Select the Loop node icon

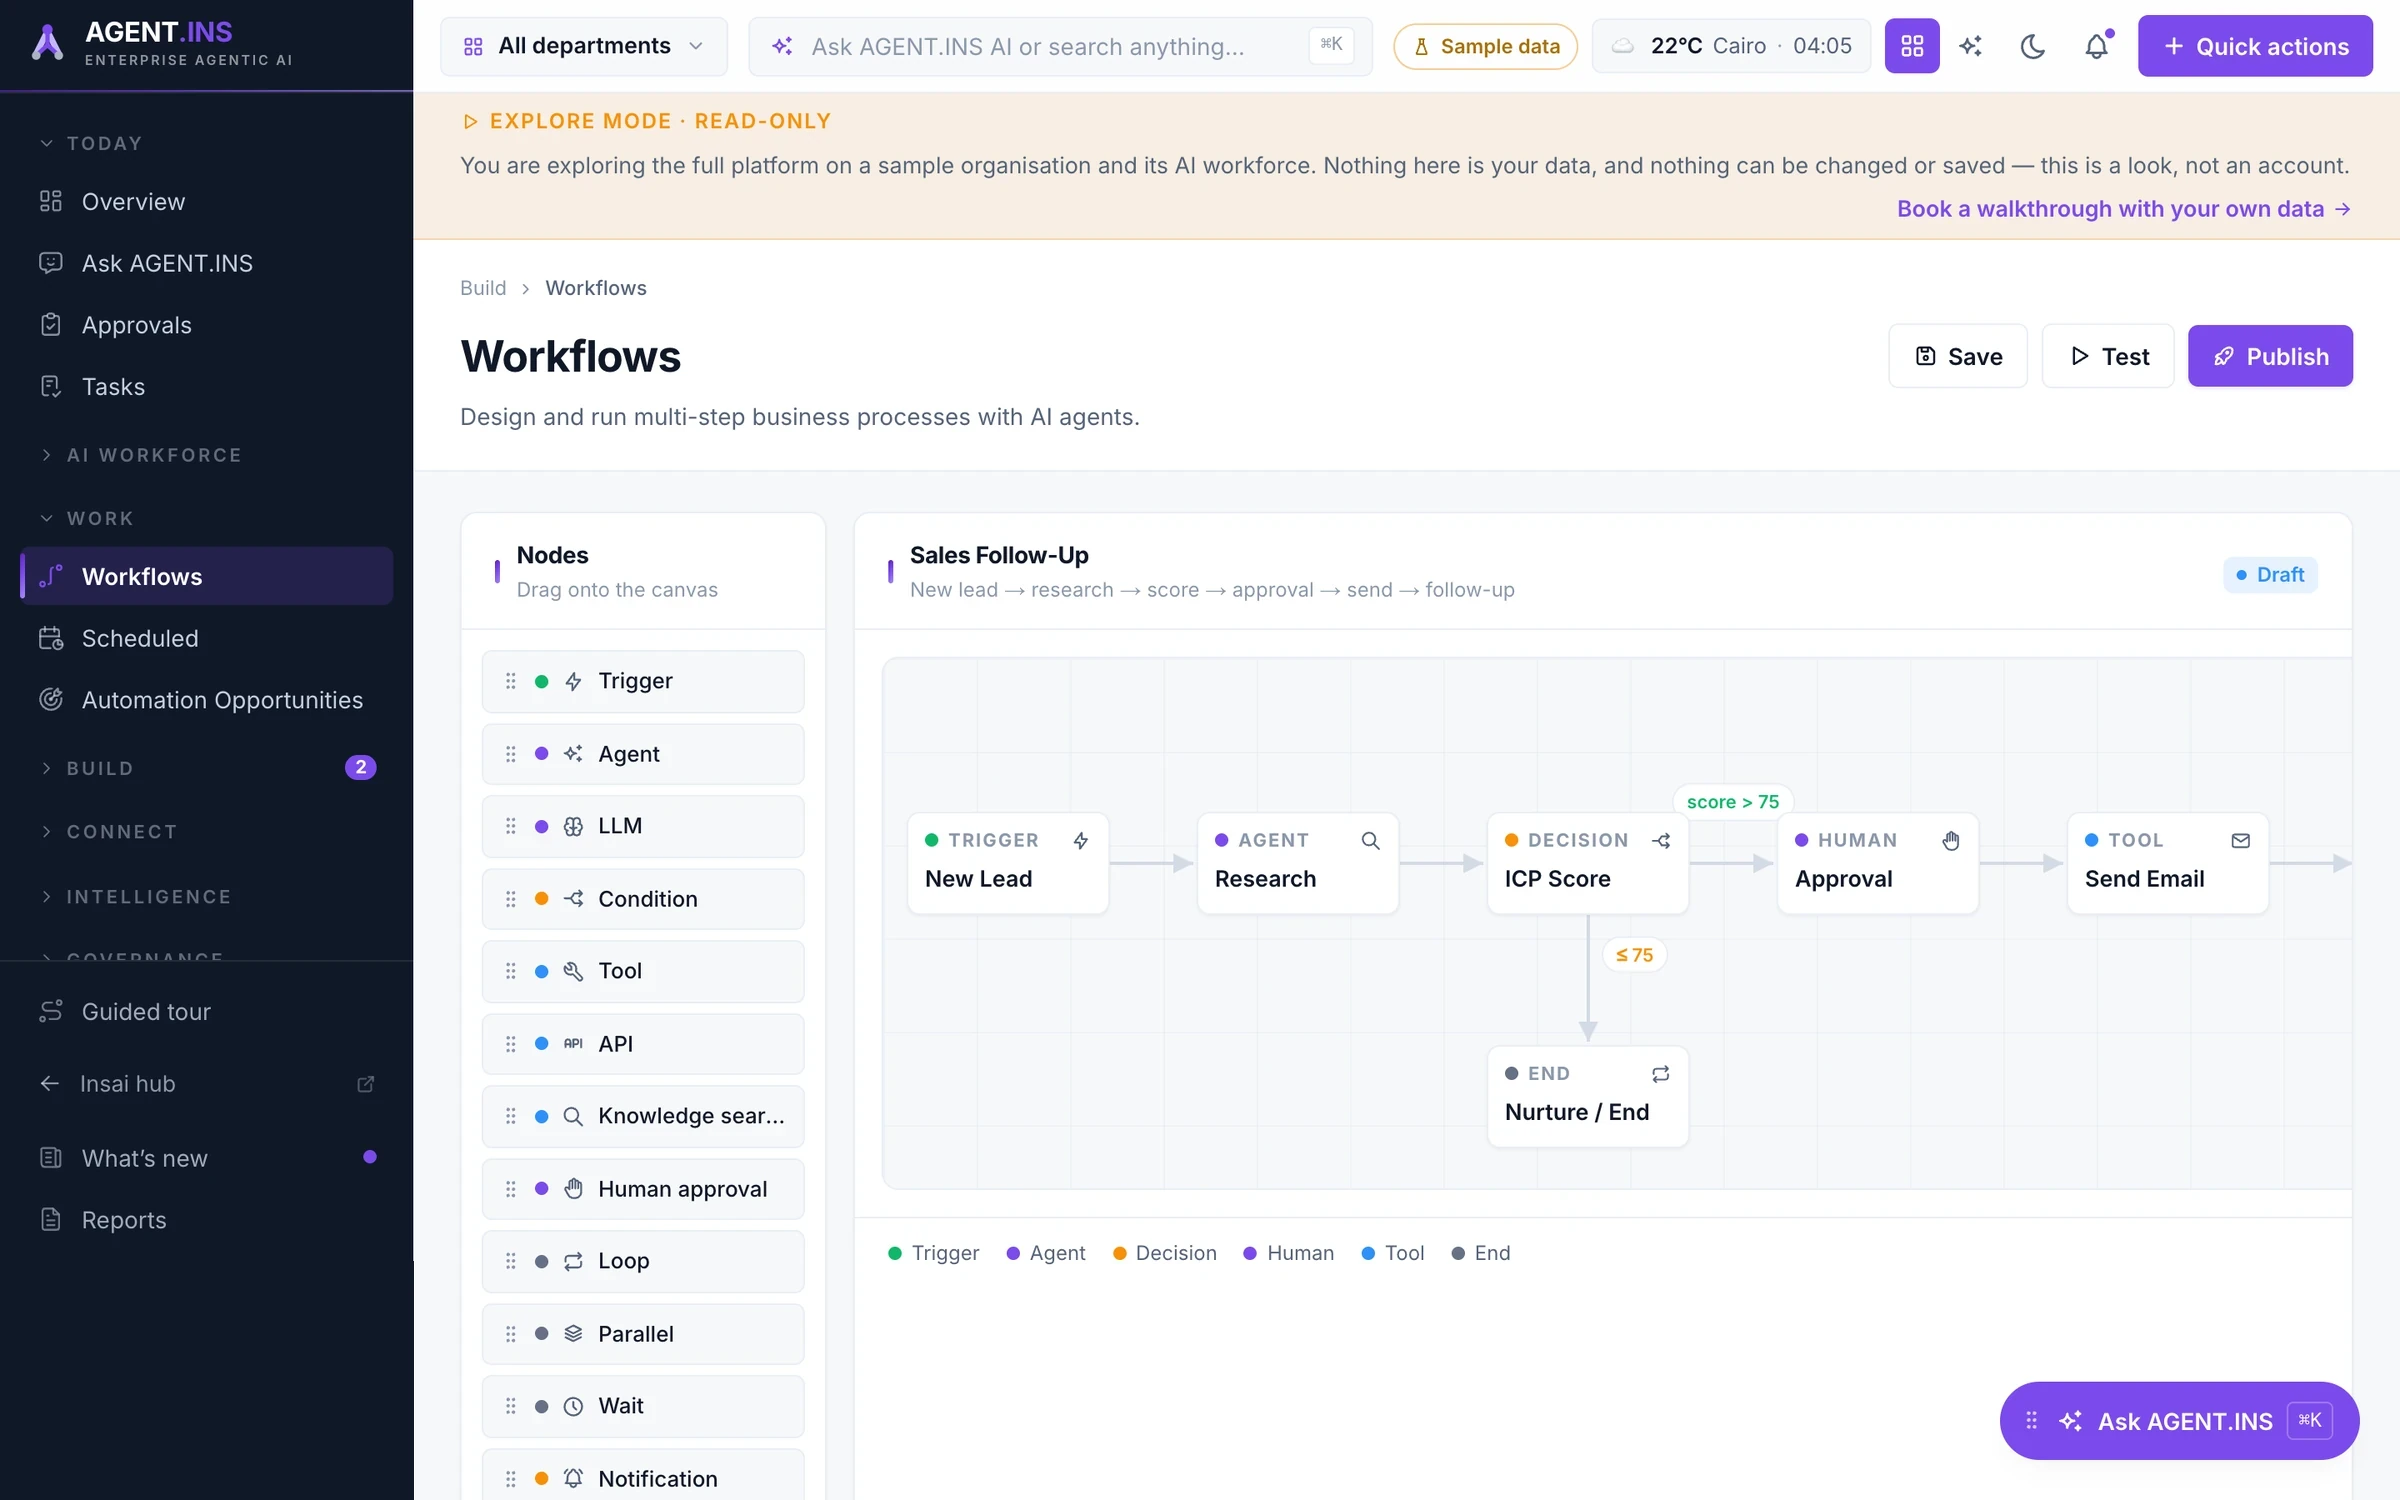click(573, 1262)
